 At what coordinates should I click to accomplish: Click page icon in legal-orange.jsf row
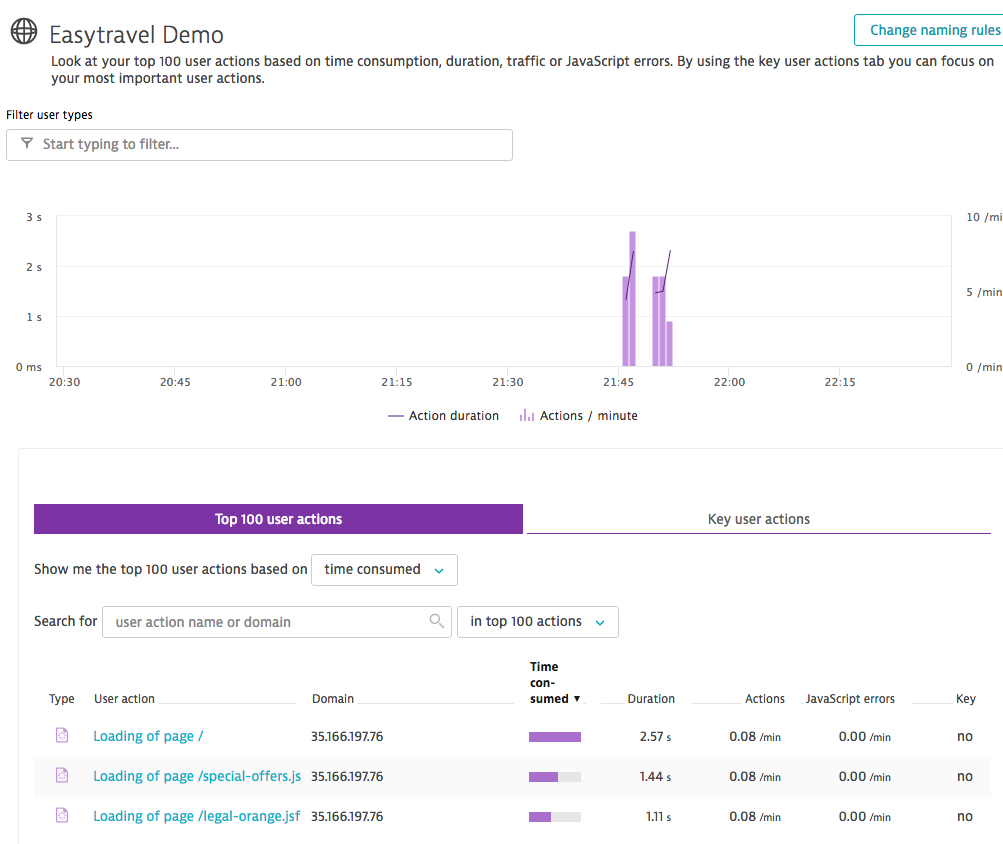62,816
